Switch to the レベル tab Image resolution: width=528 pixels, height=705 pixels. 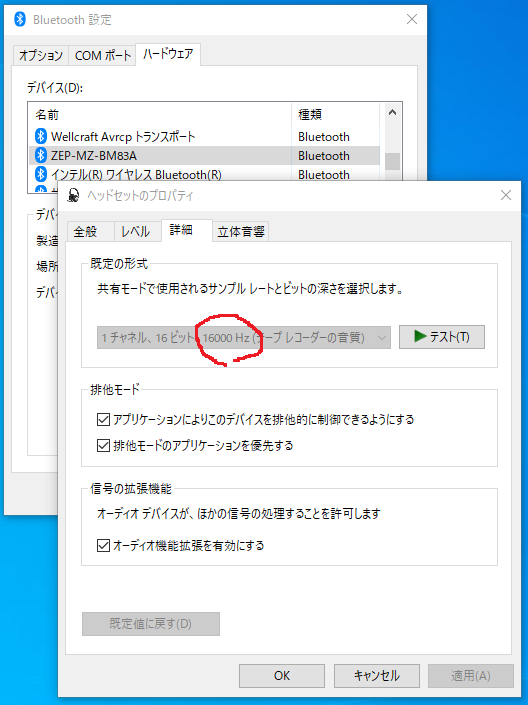135,232
